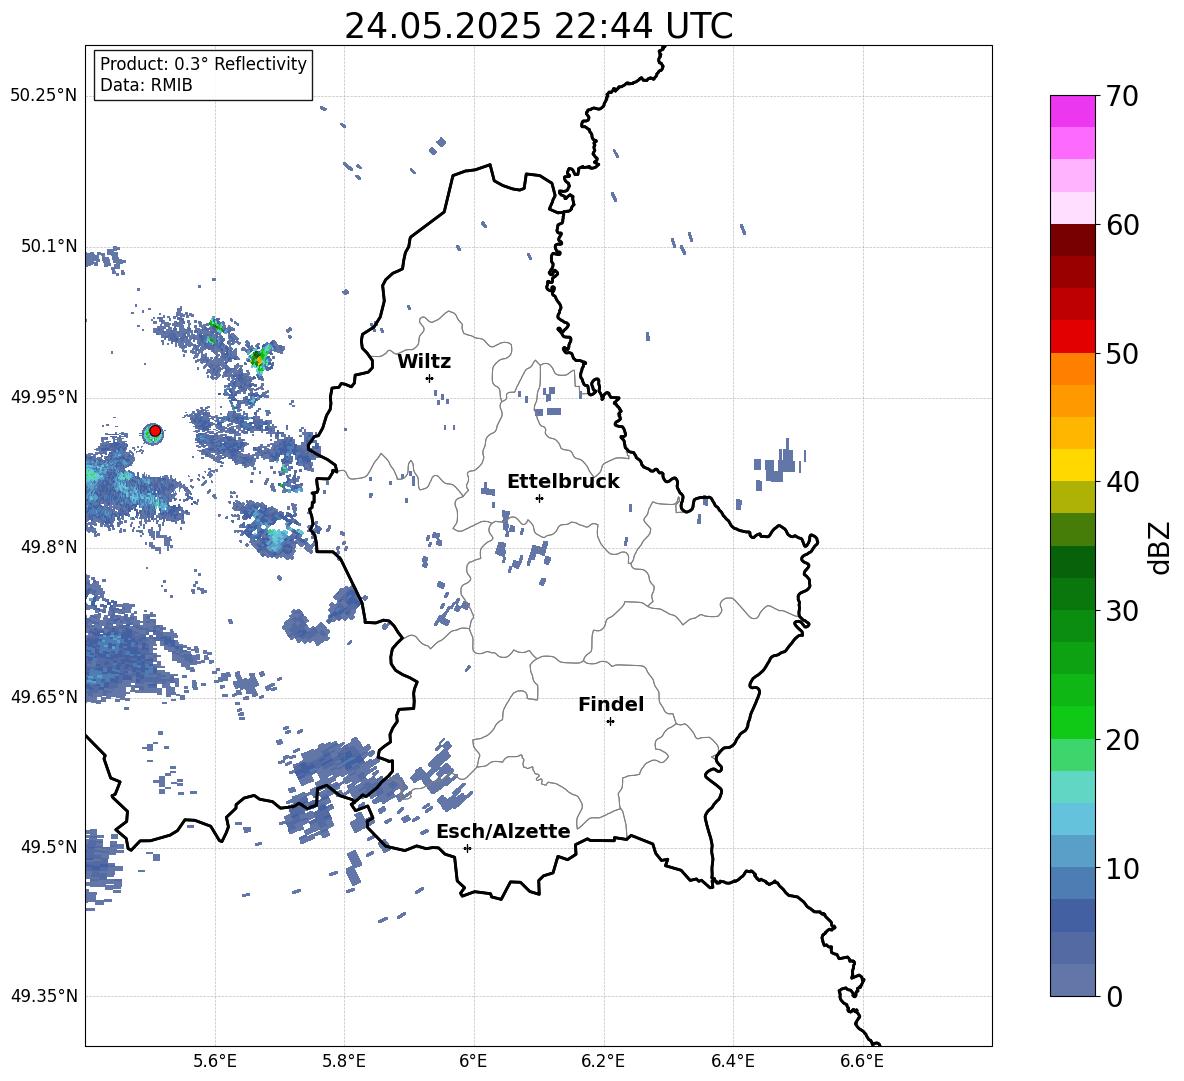Click the 6.2°E longitude label
Screen dimensions: 1184x1081
(603, 1061)
